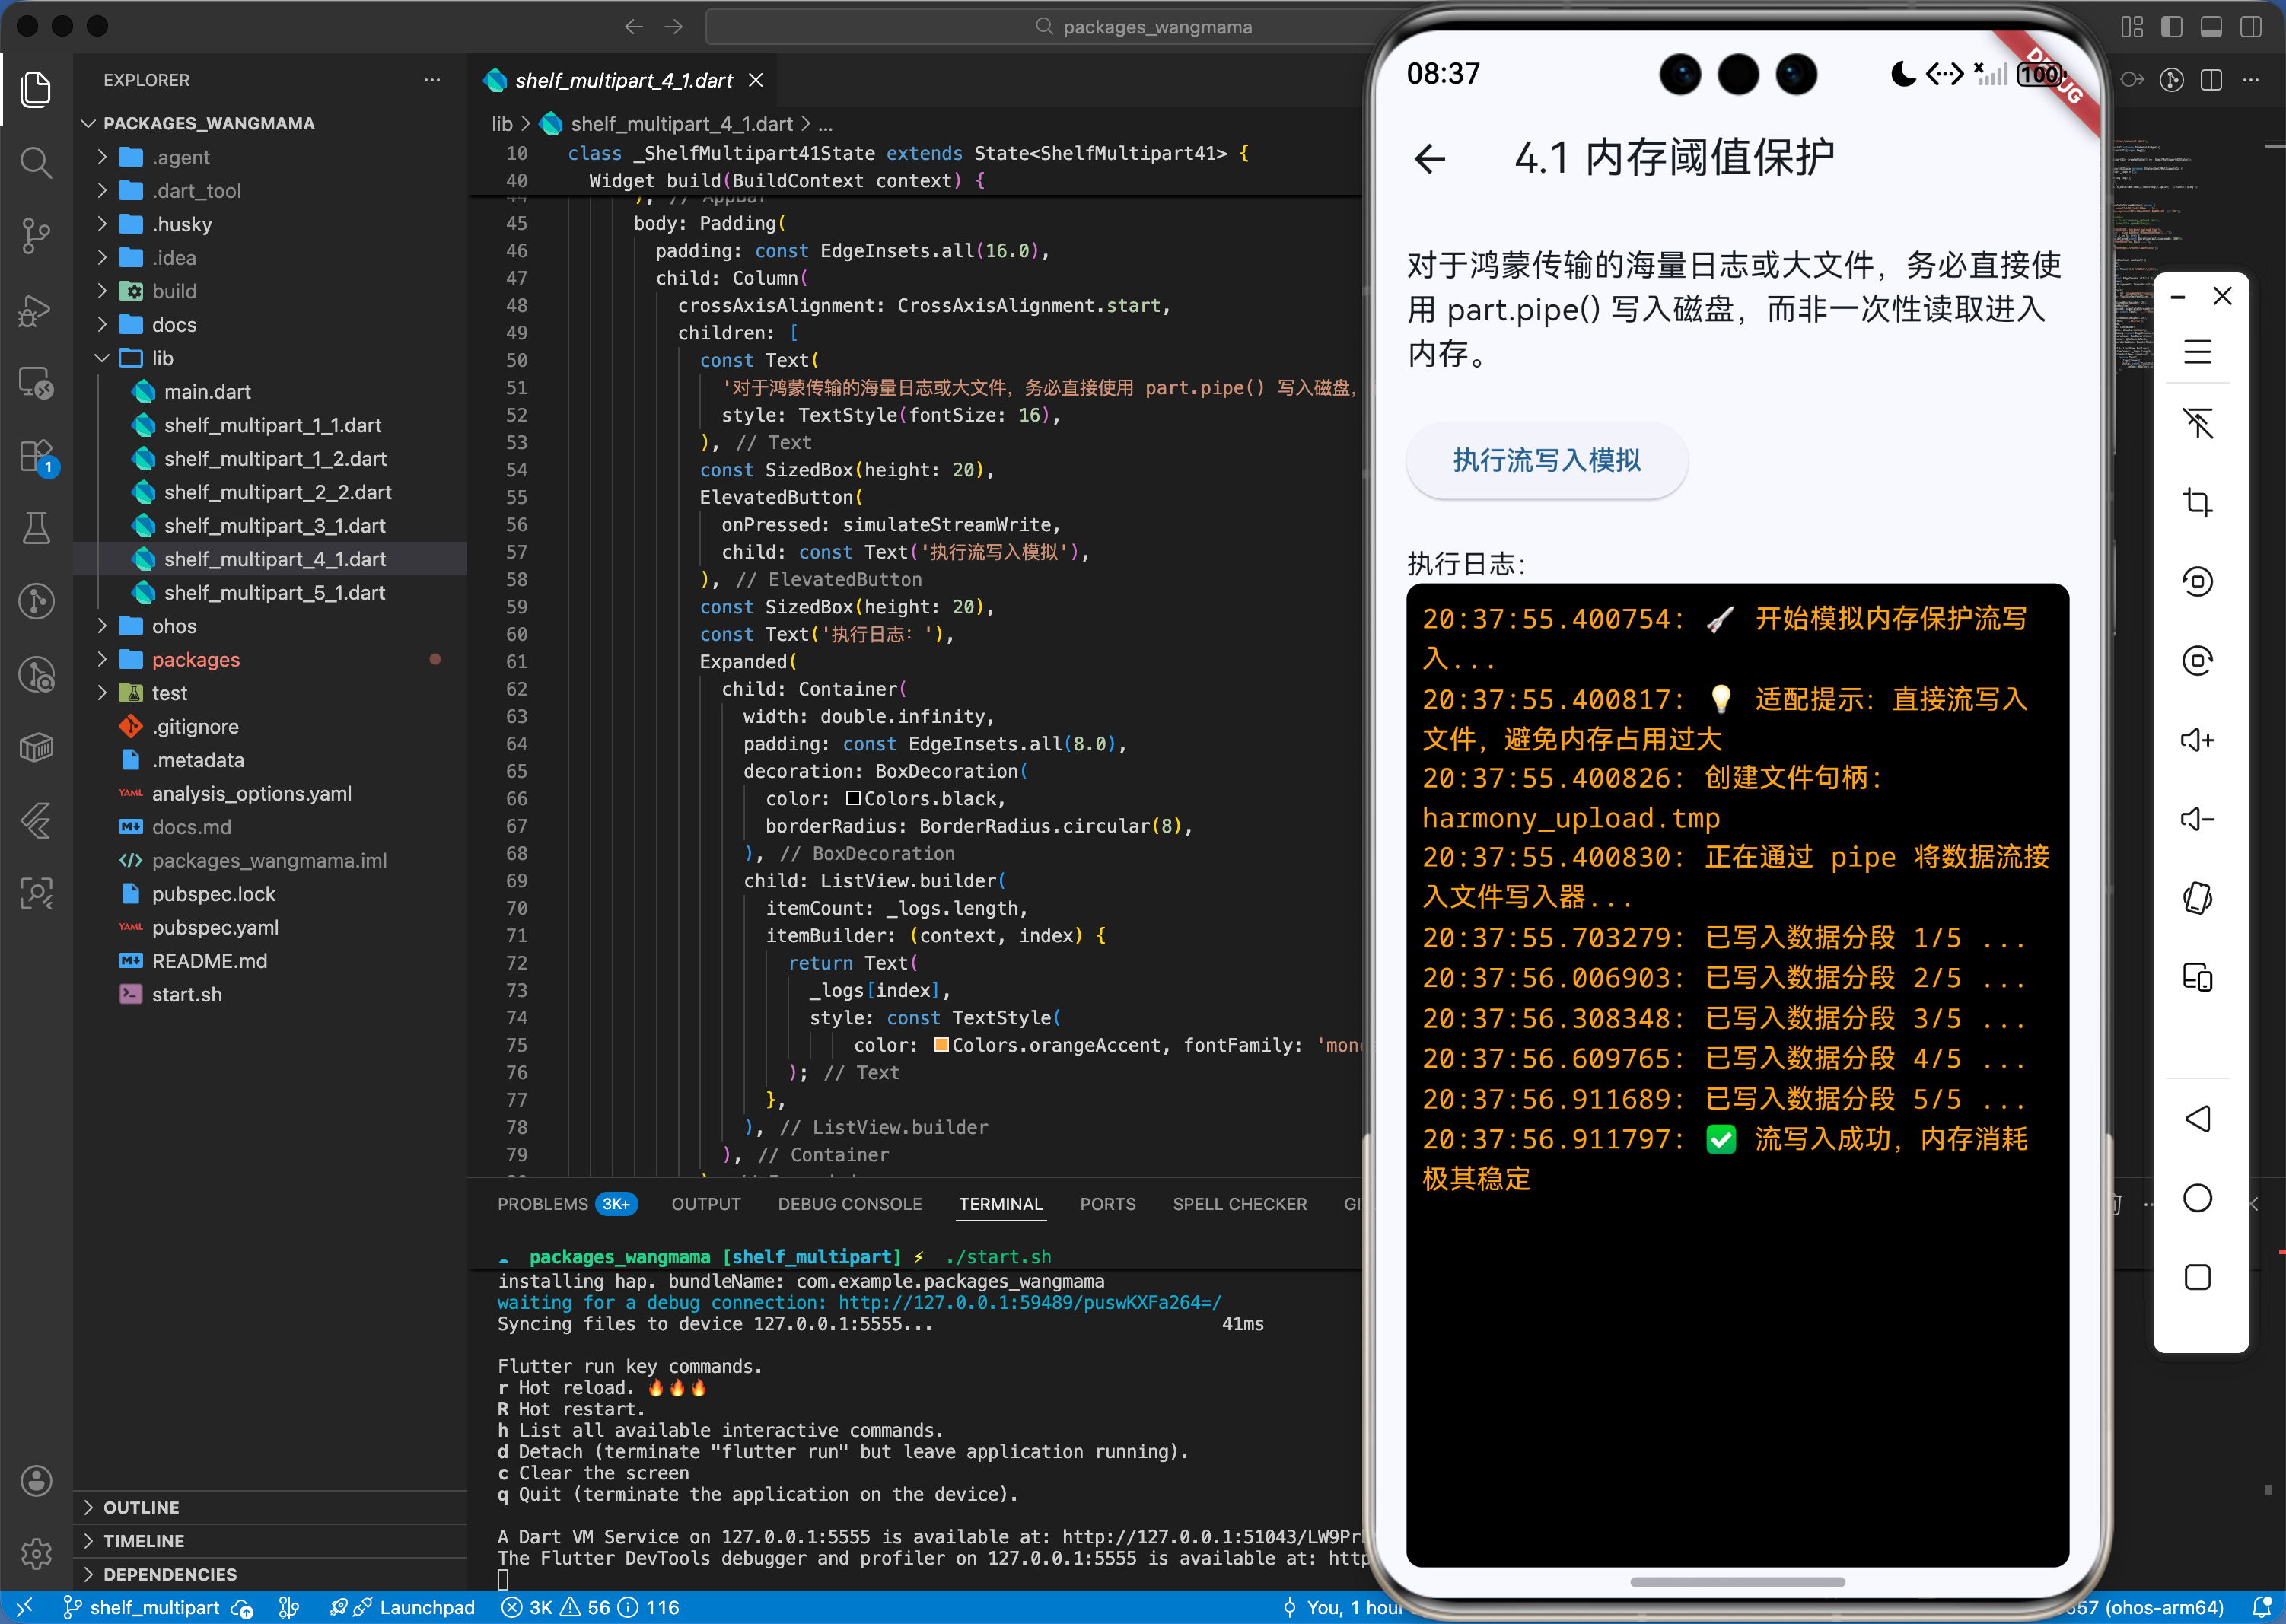Open Source Control view icon
This screenshot has height=1624, width=2286.
click(36, 236)
